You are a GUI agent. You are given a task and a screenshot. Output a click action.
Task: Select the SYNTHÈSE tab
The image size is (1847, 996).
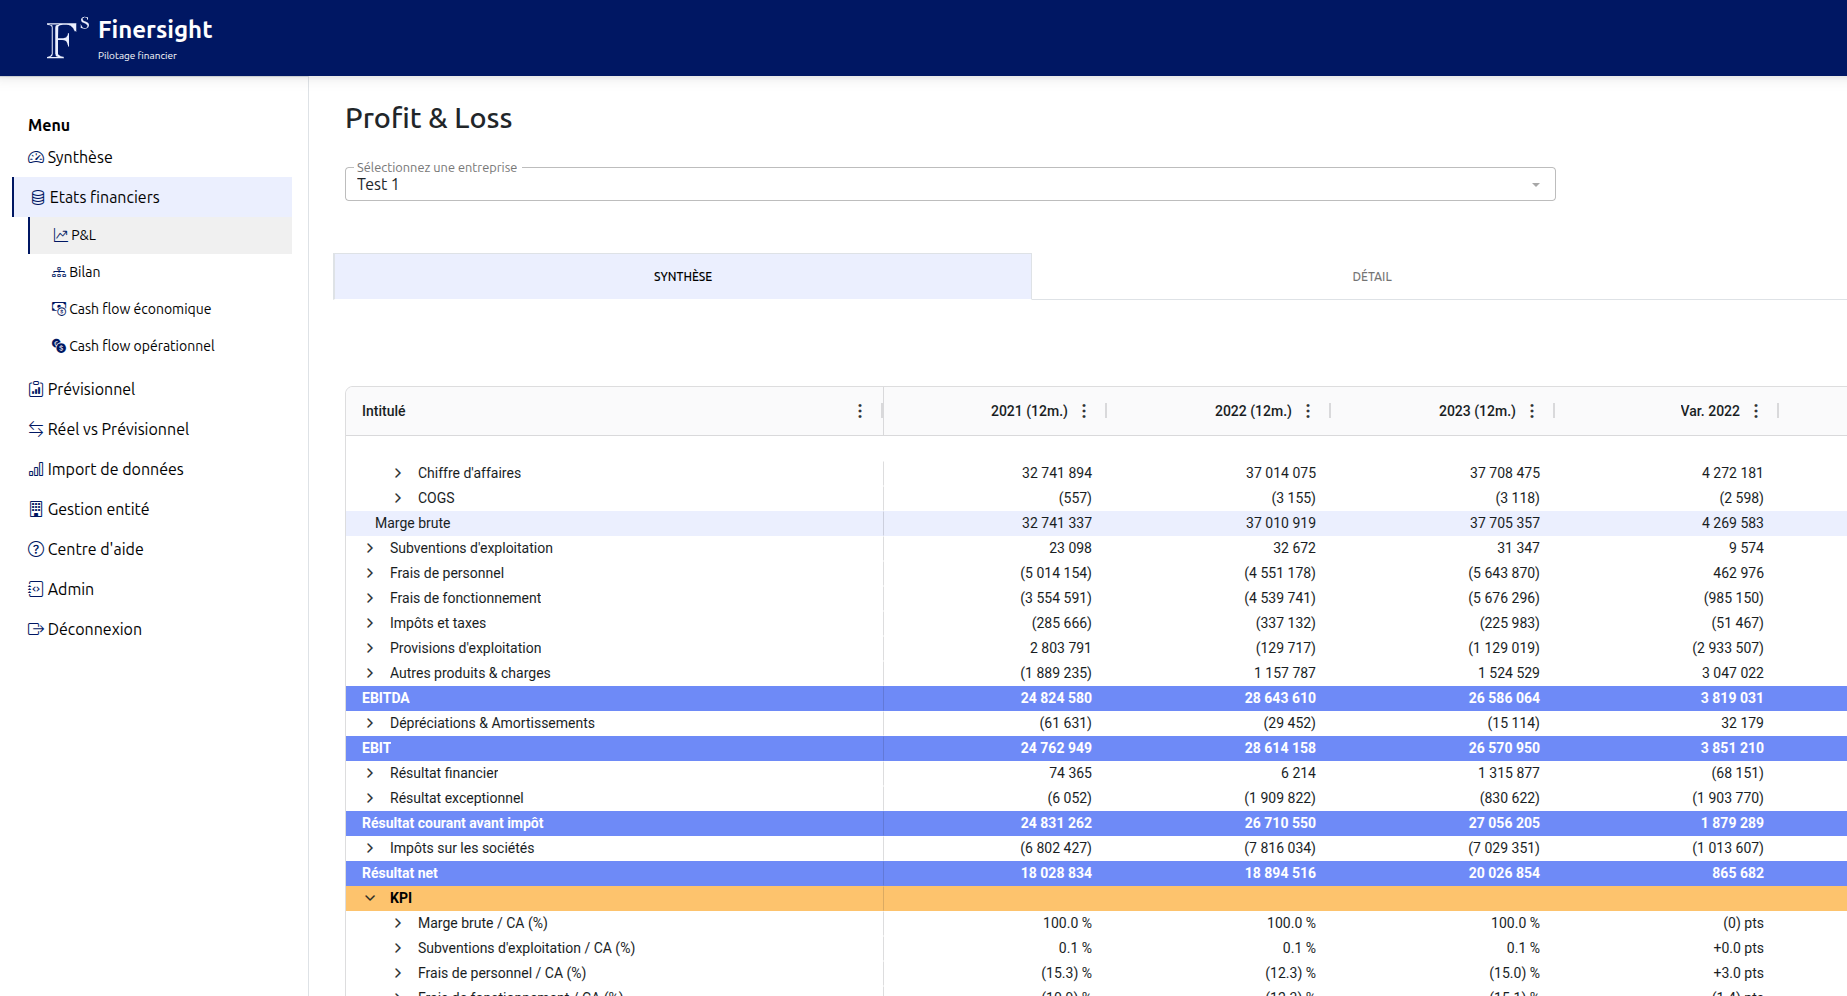(x=682, y=277)
